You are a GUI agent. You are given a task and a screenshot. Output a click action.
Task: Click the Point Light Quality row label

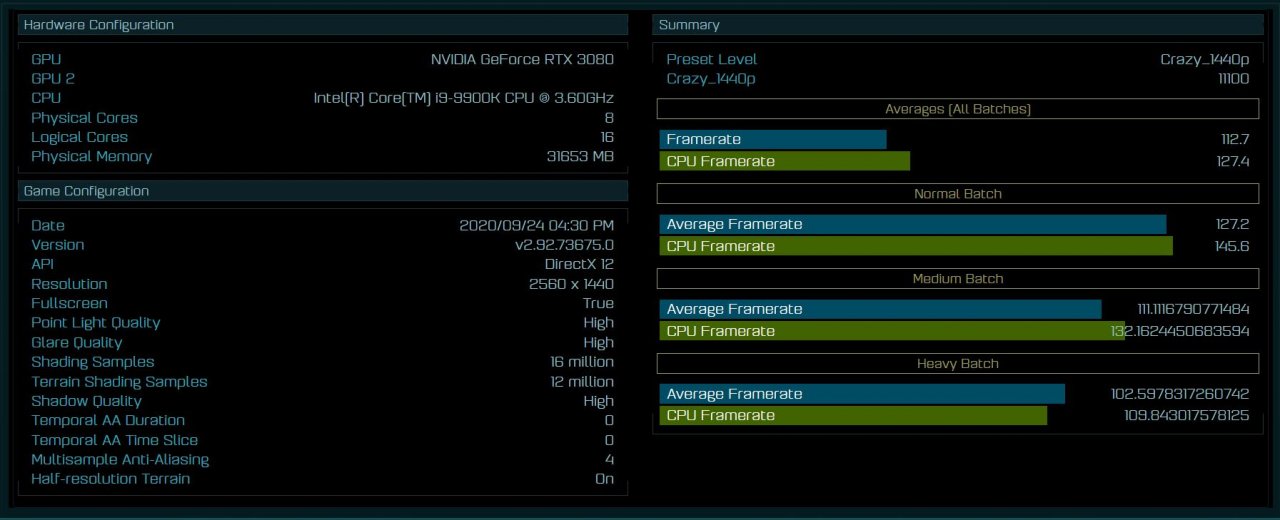(x=96, y=323)
